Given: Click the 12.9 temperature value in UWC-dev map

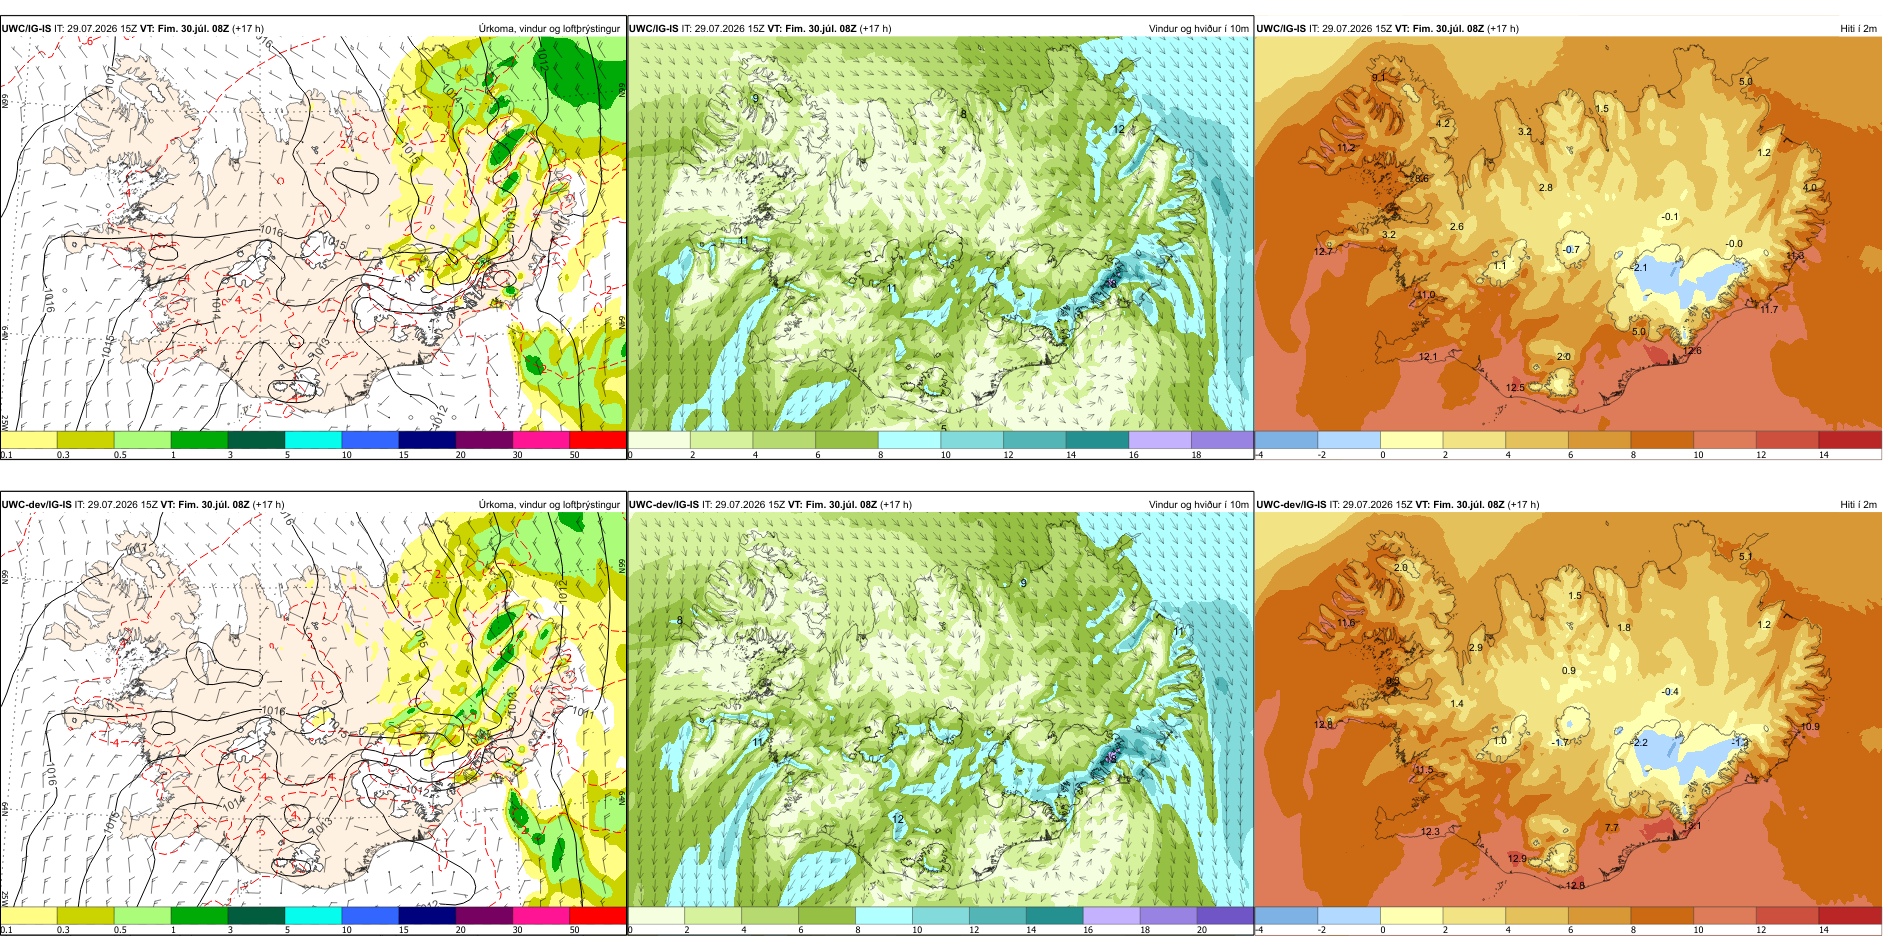Looking at the screenshot, I should point(1517,859).
